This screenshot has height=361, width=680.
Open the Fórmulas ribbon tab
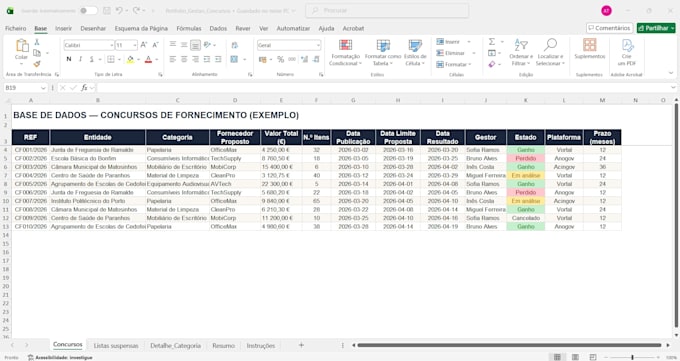189,28
